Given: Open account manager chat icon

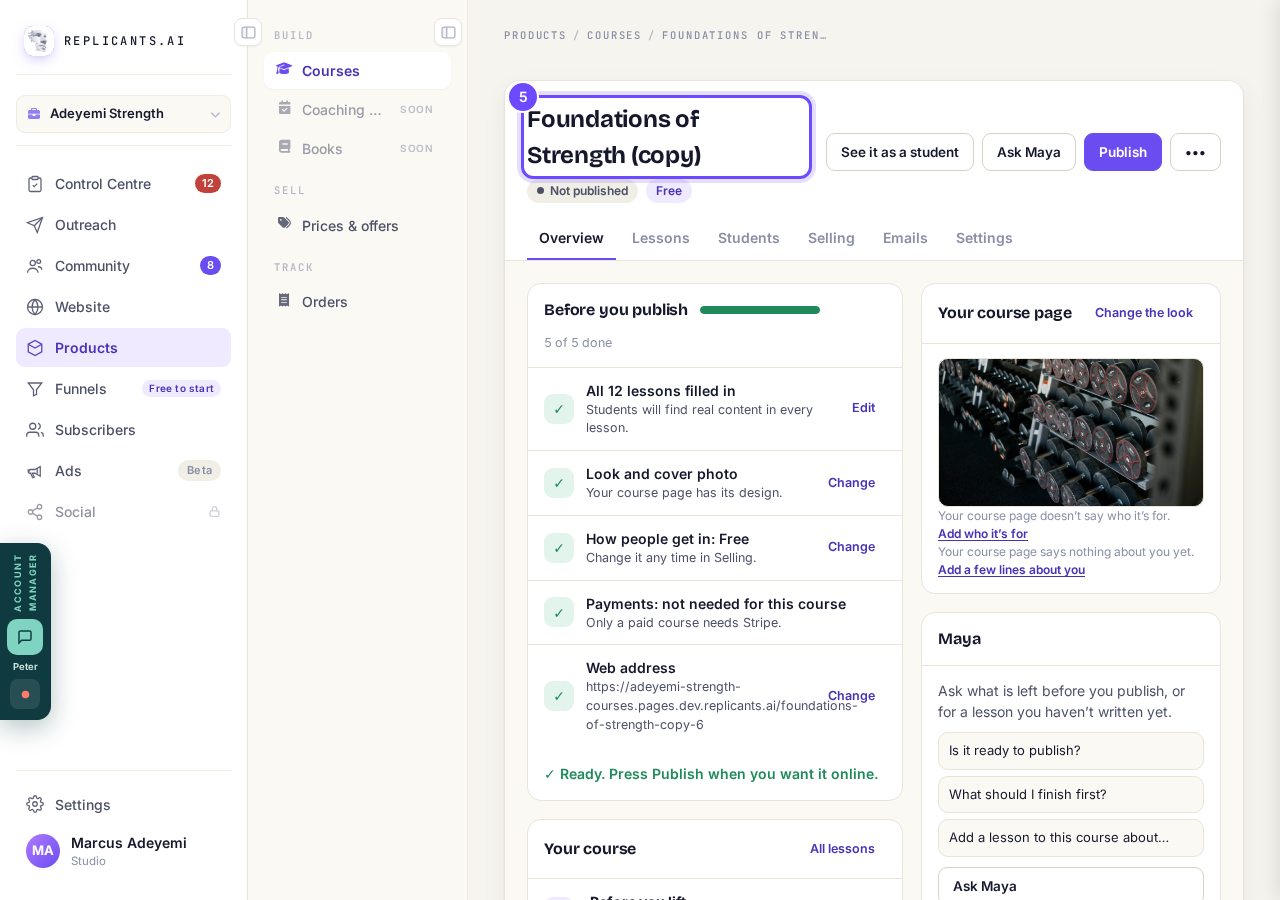Looking at the screenshot, I should (25, 637).
